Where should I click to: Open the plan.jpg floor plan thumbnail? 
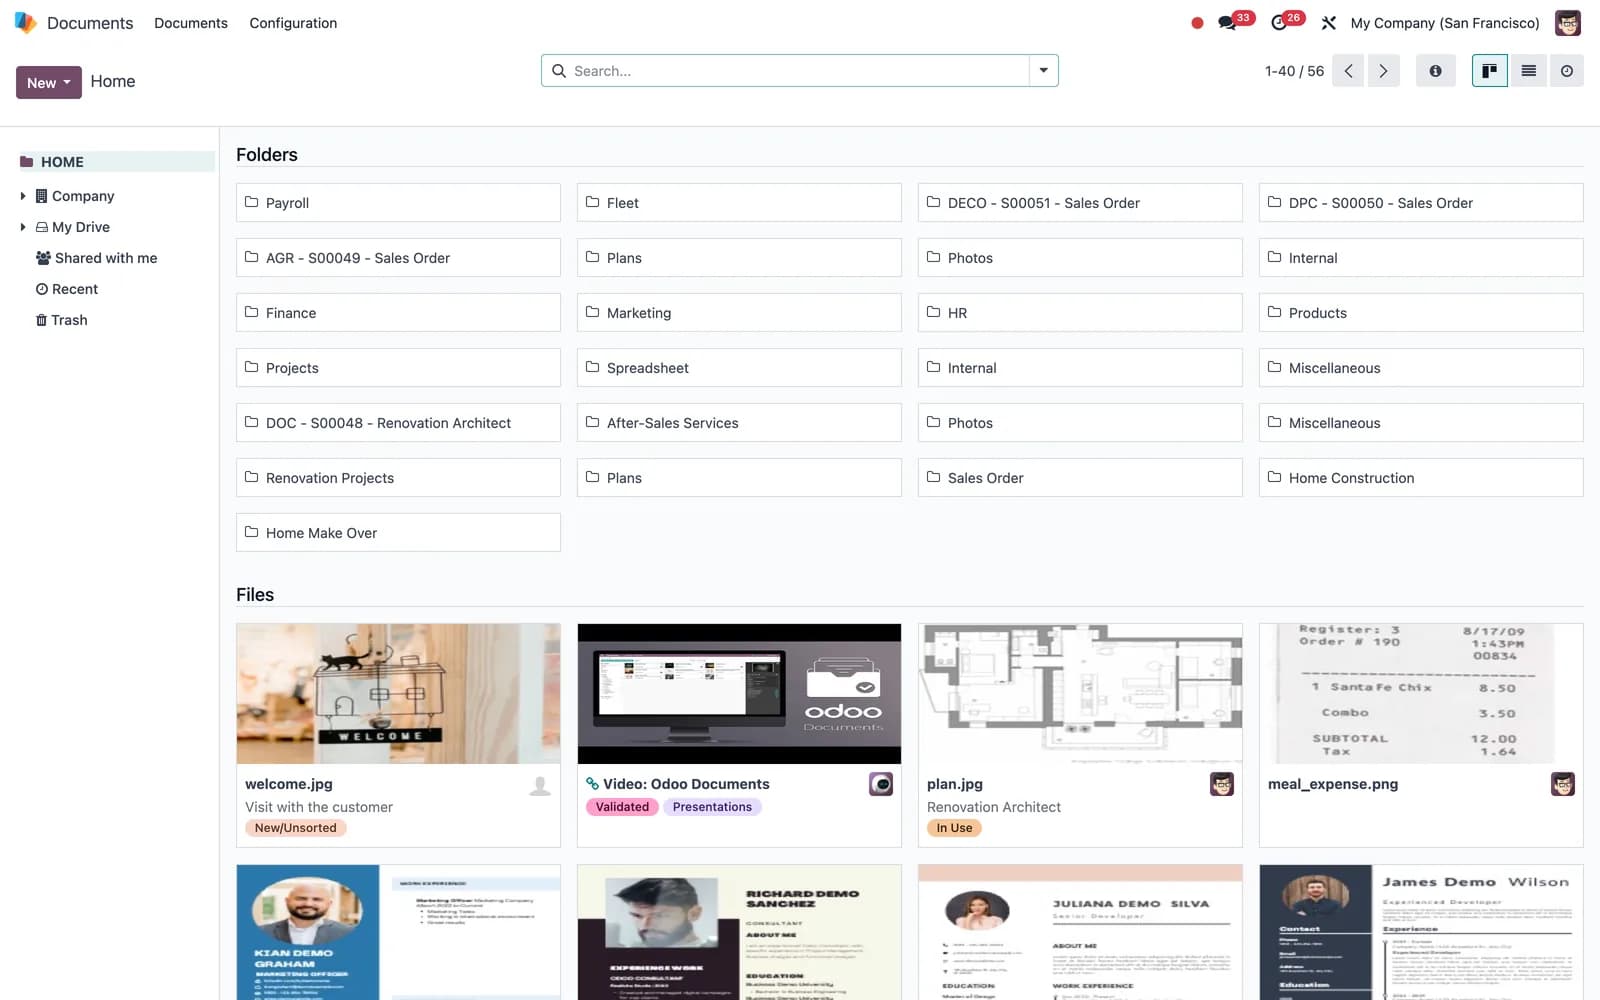point(1080,694)
